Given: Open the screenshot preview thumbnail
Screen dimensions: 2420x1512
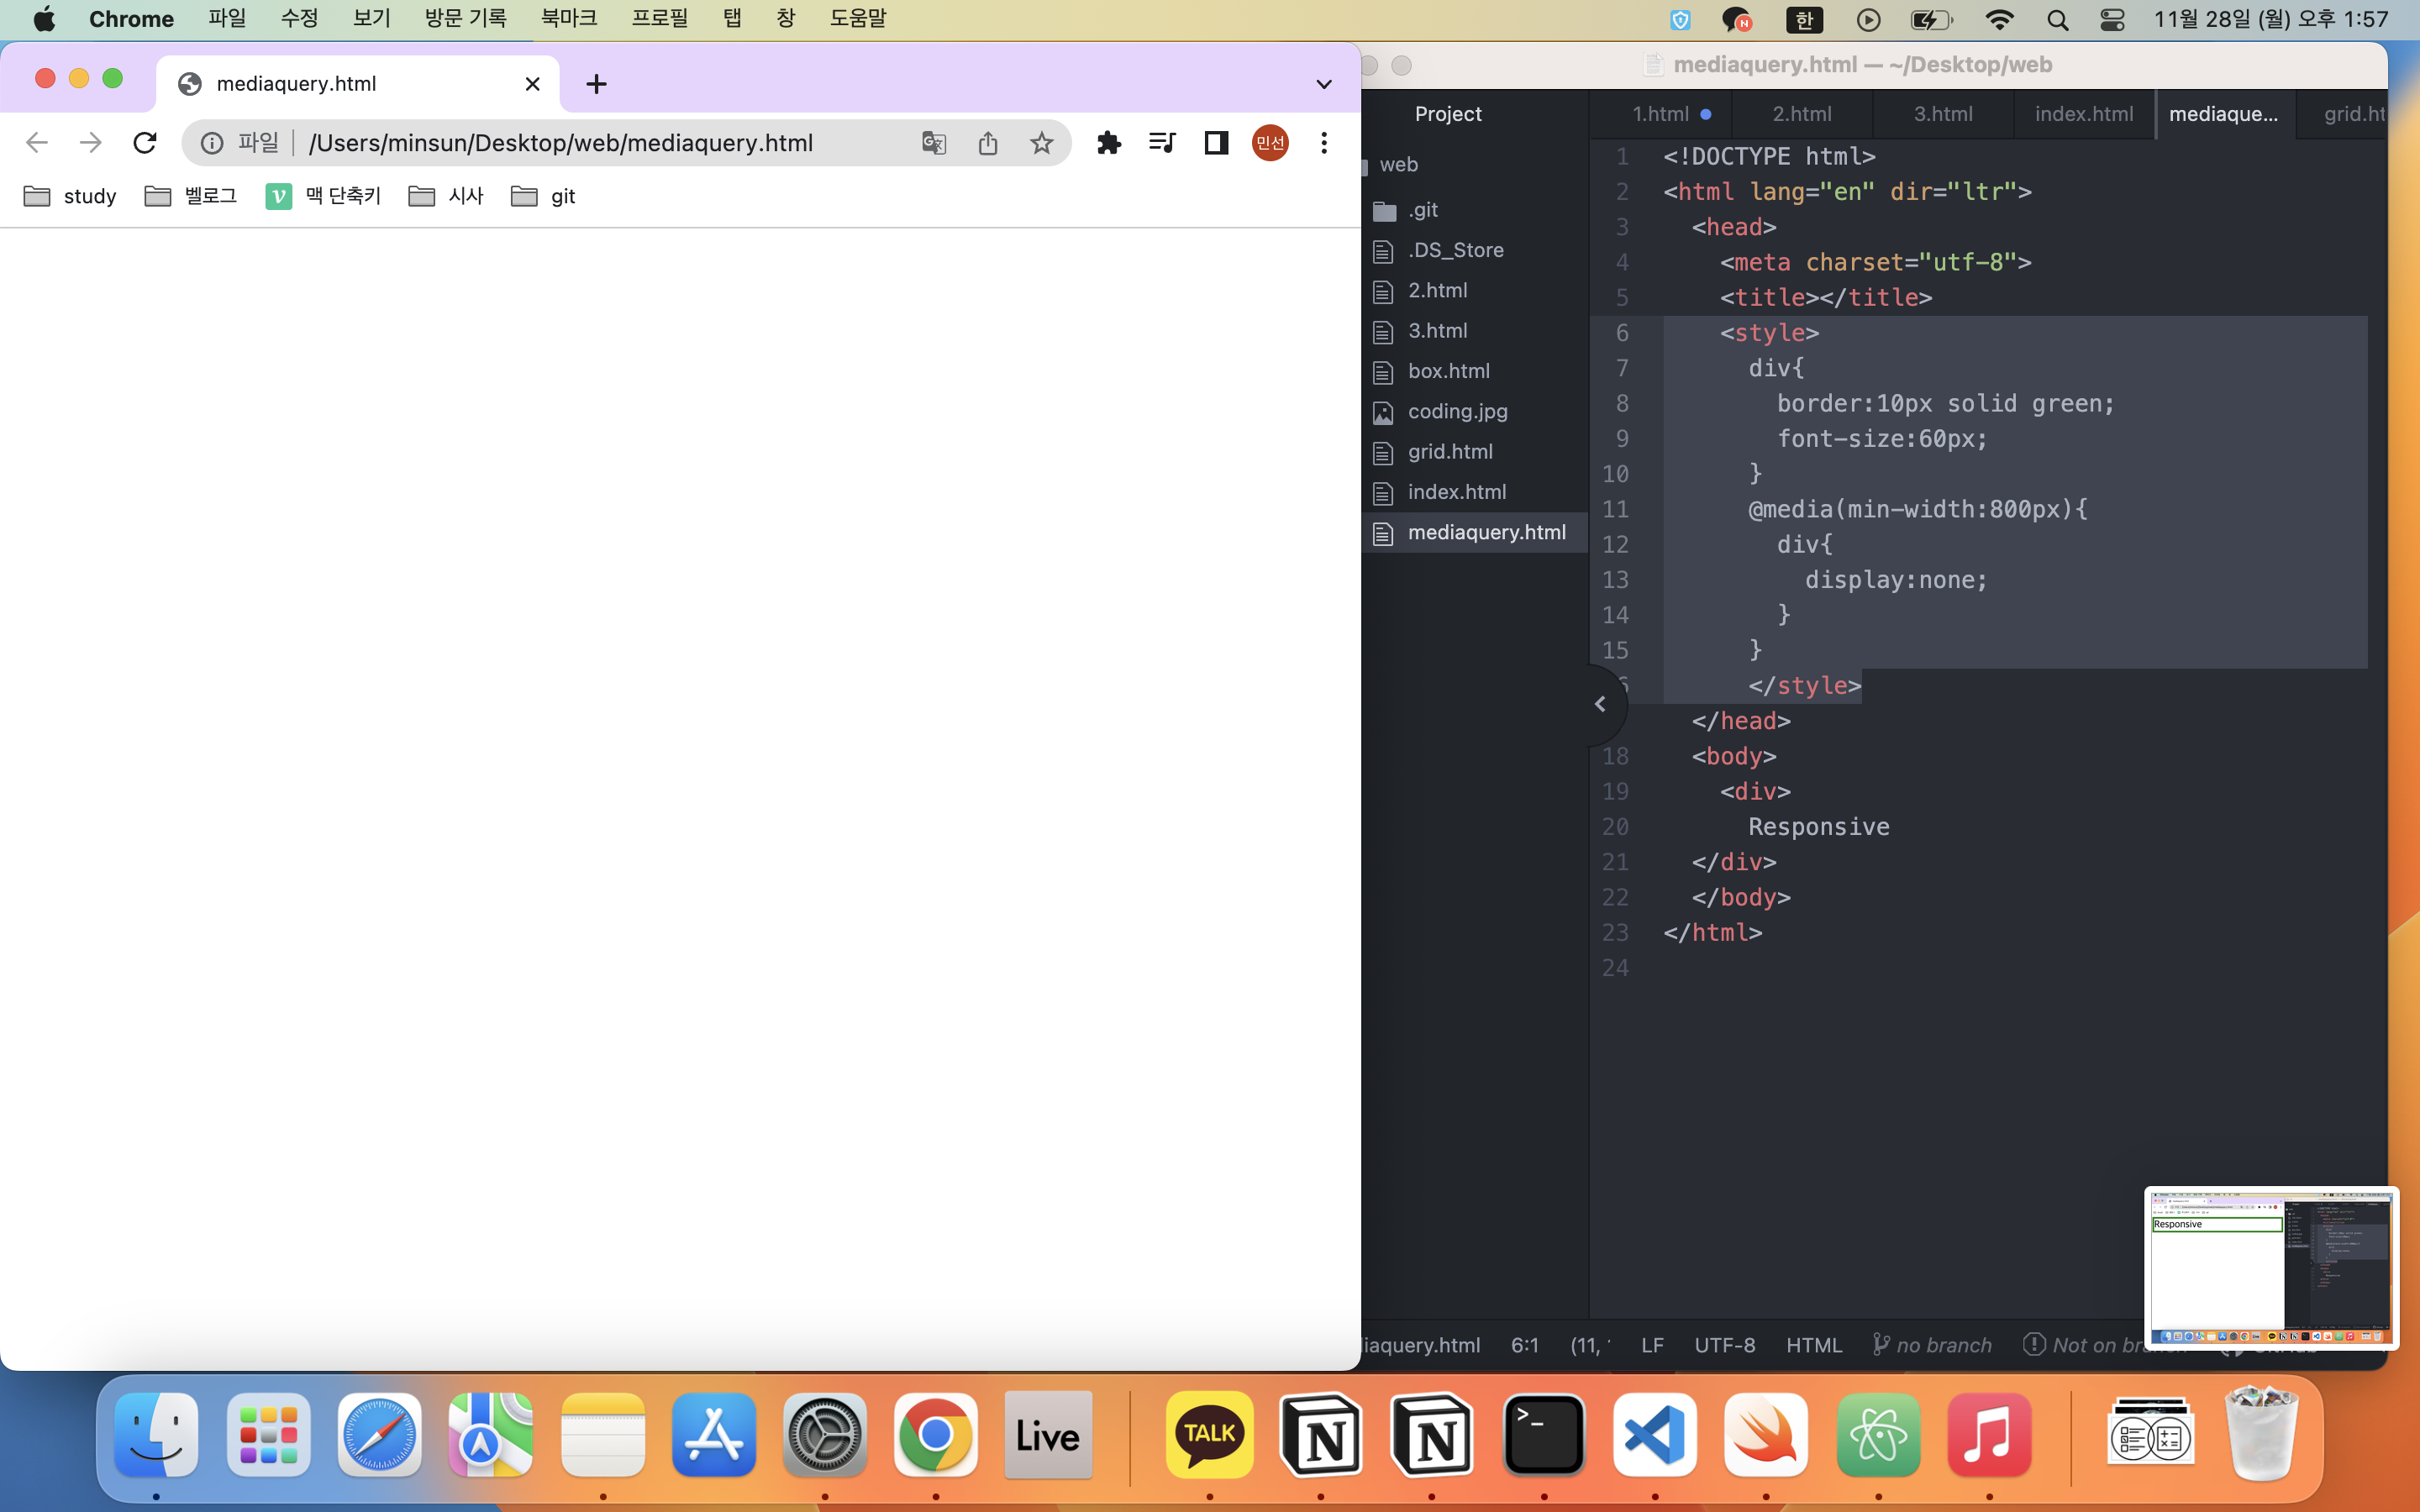Looking at the screenshot, I should click(x=2271, y=1267).
